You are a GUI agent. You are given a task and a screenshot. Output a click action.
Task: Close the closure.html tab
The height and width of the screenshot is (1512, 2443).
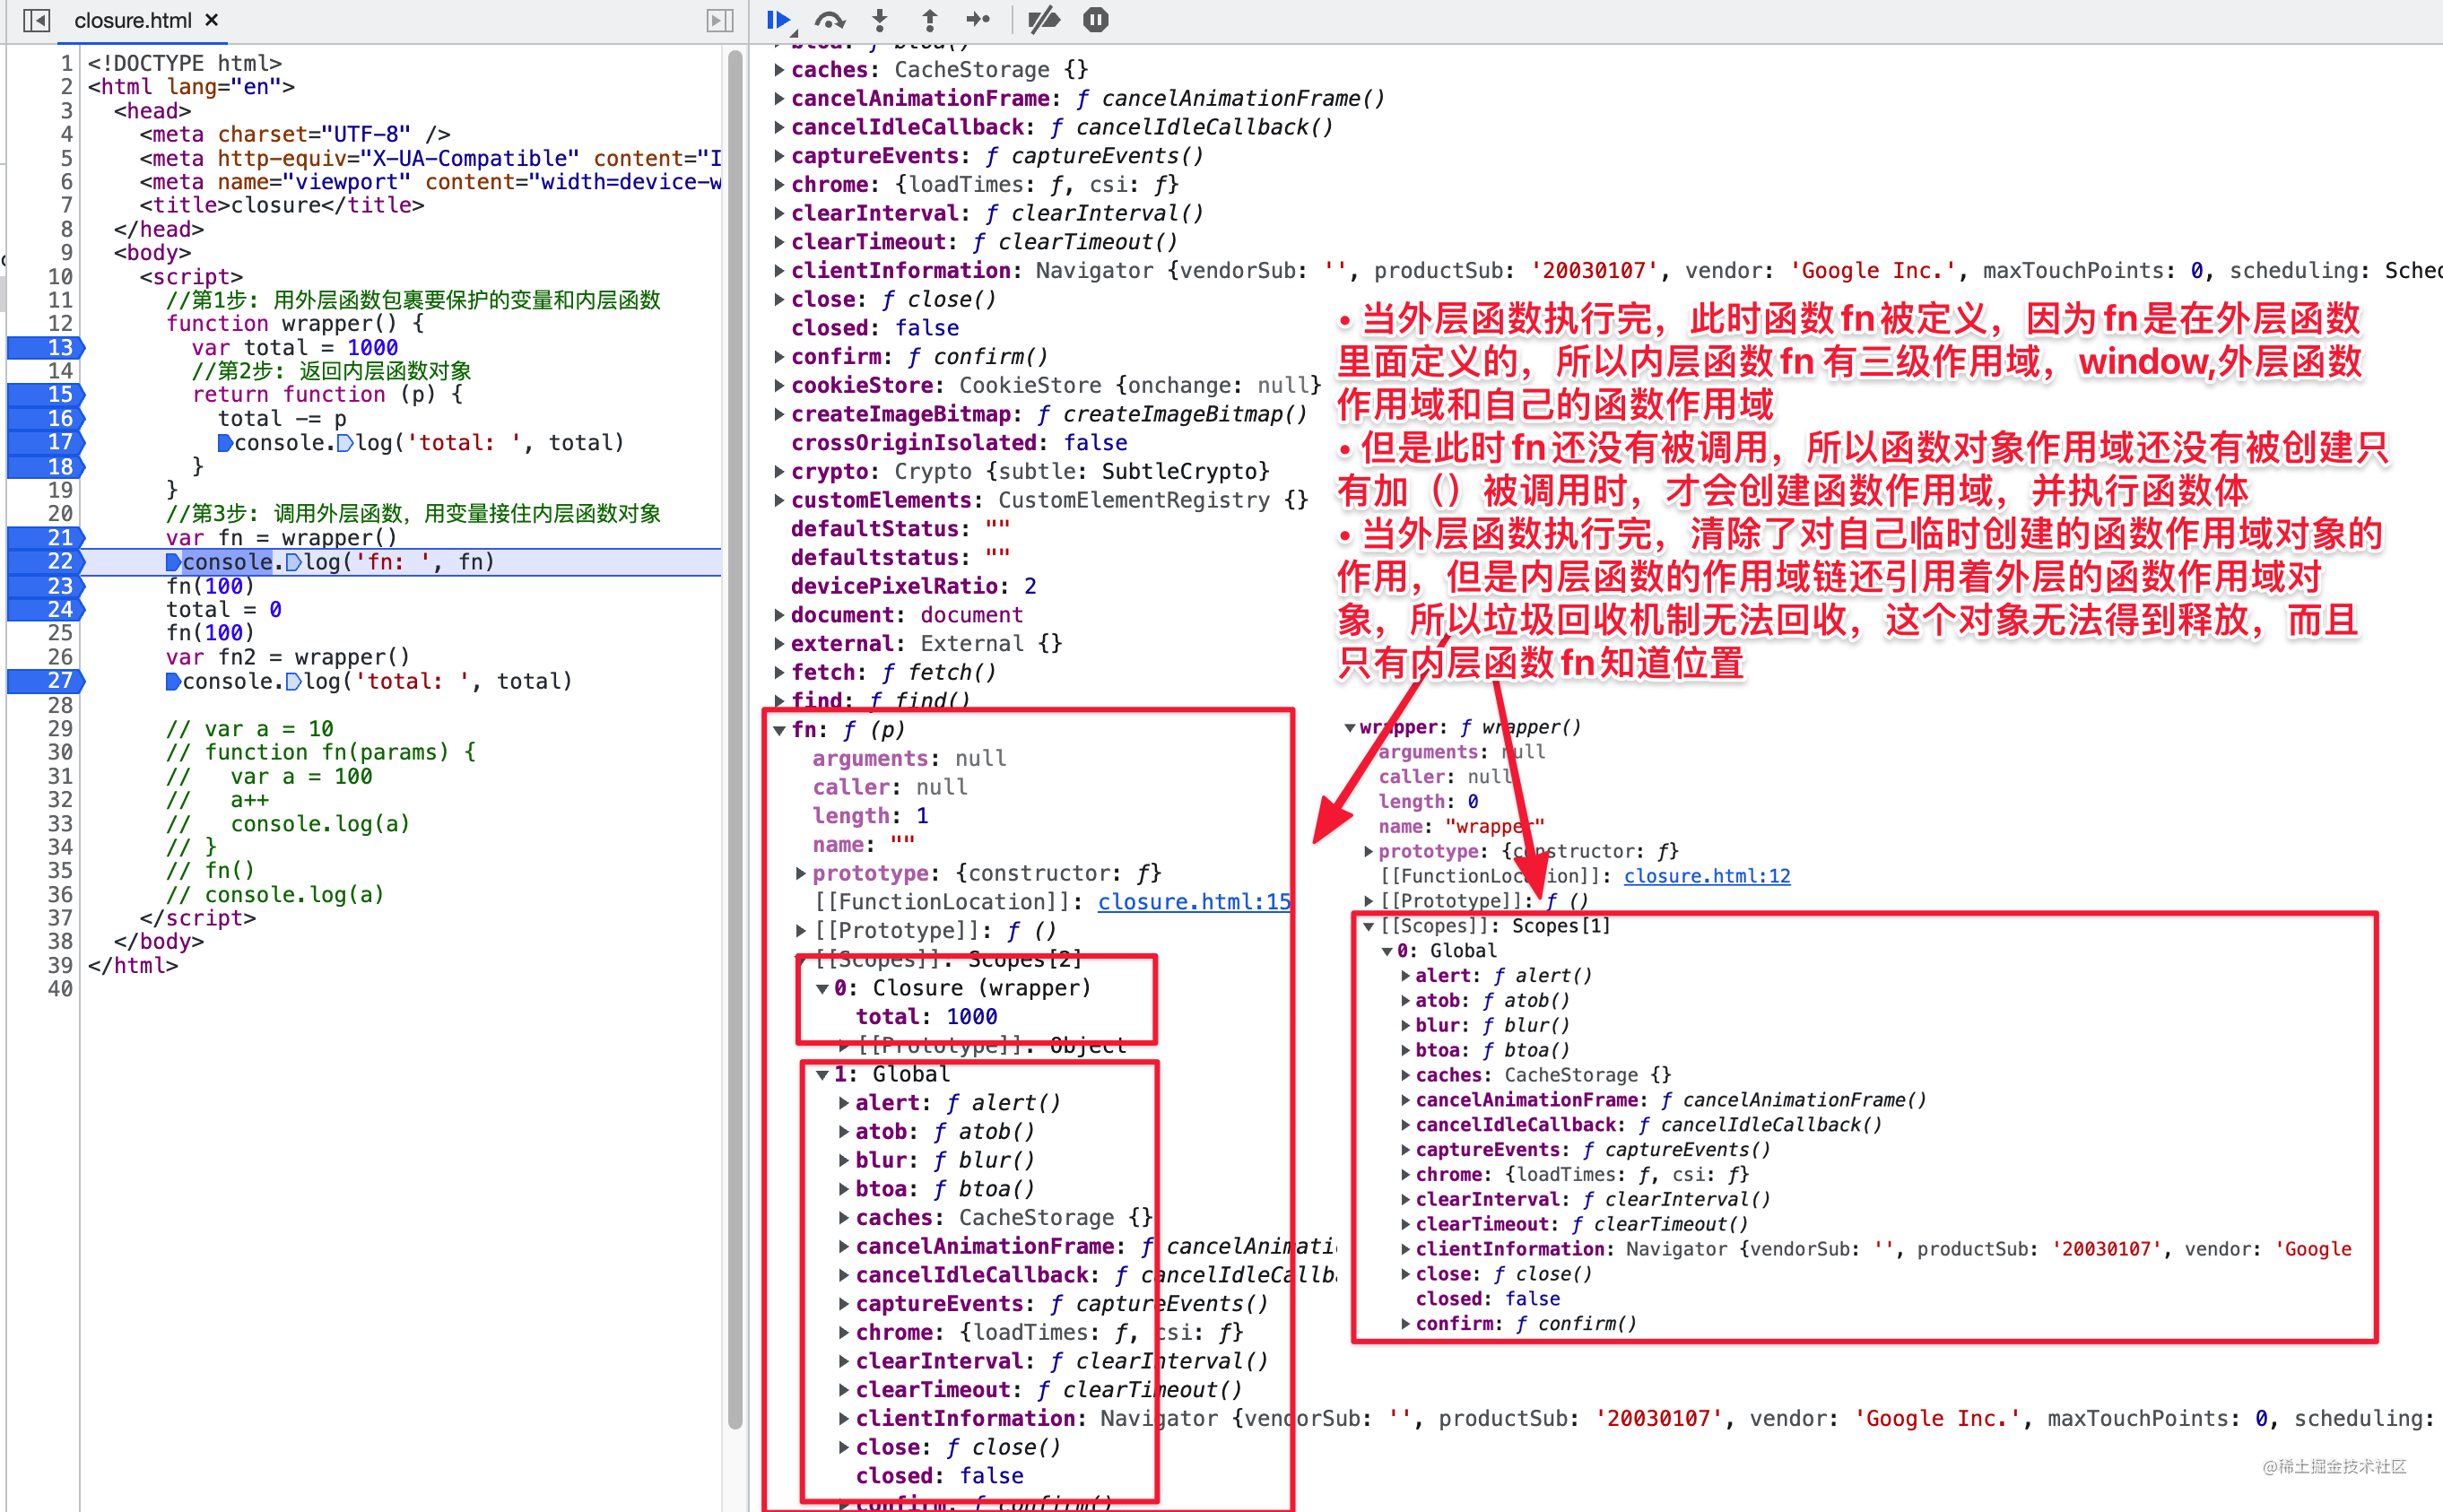tap(212, 20)
